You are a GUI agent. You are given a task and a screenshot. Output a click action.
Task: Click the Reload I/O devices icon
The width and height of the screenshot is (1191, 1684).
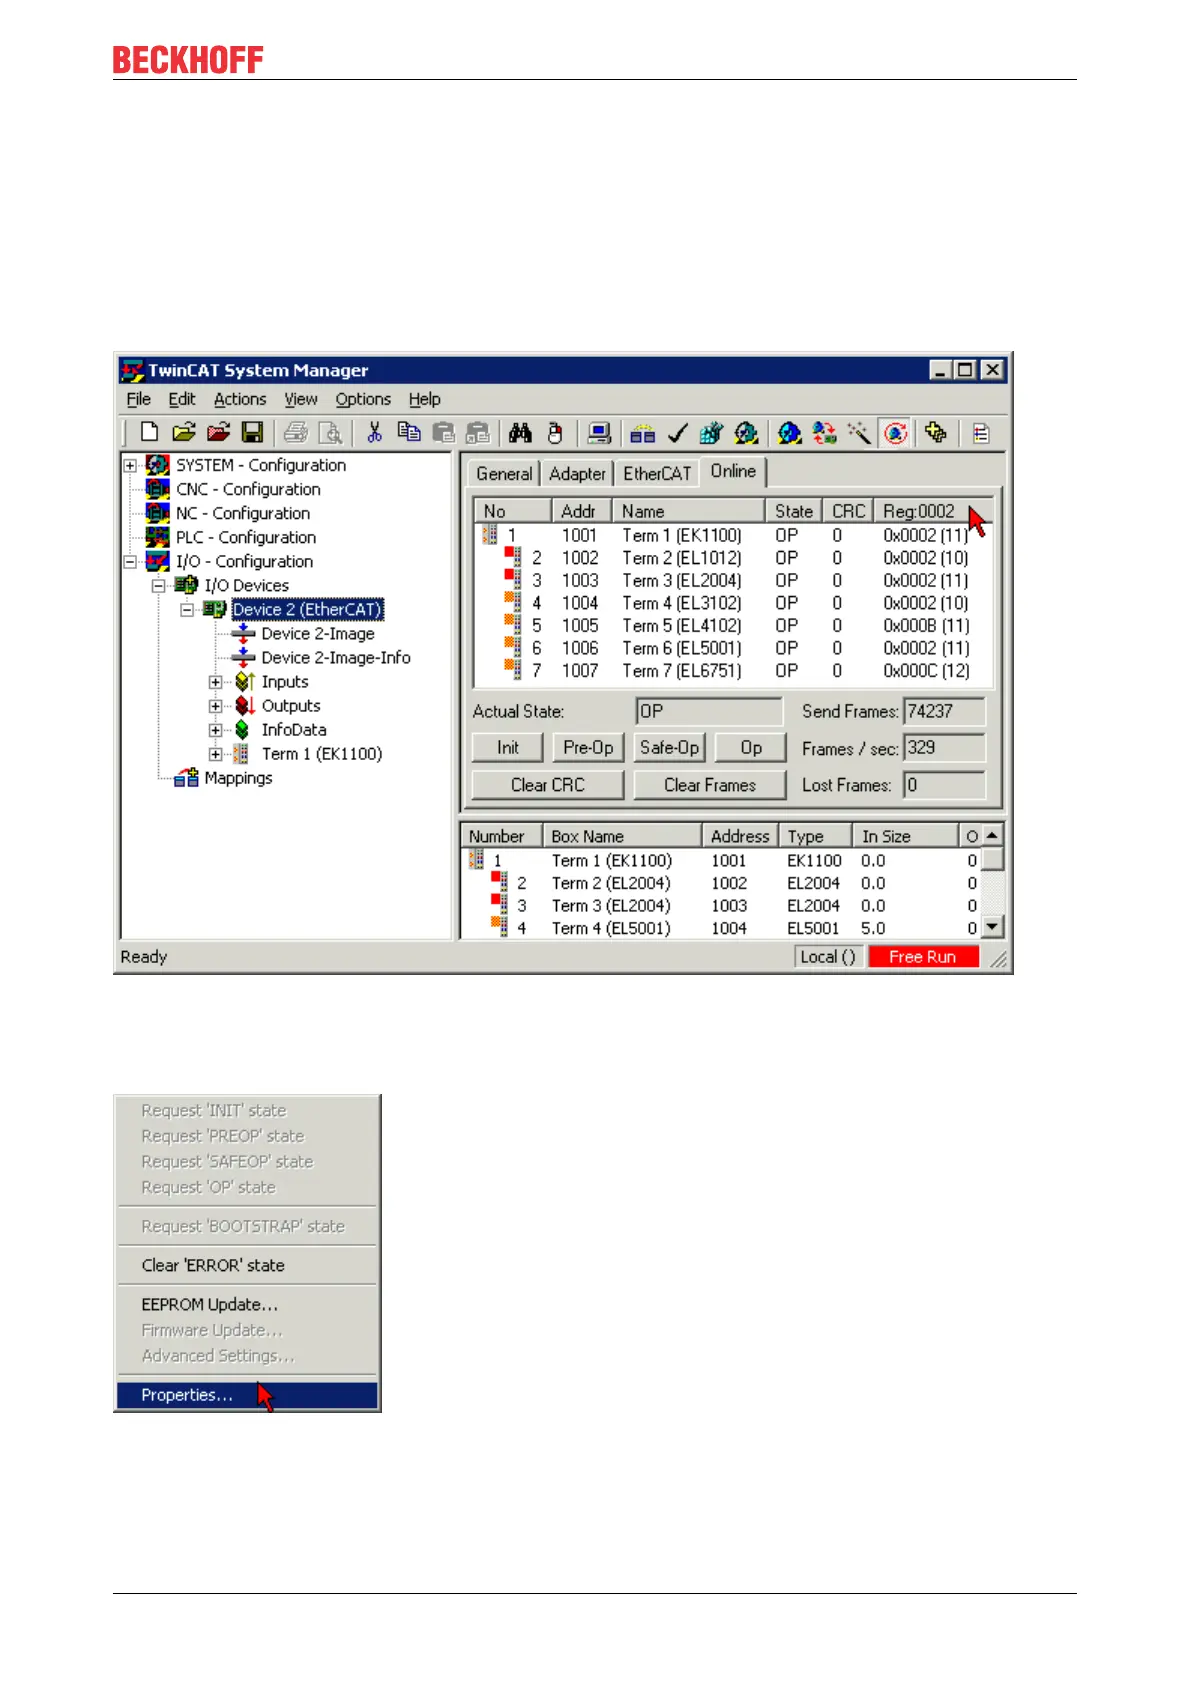[824, 433]
